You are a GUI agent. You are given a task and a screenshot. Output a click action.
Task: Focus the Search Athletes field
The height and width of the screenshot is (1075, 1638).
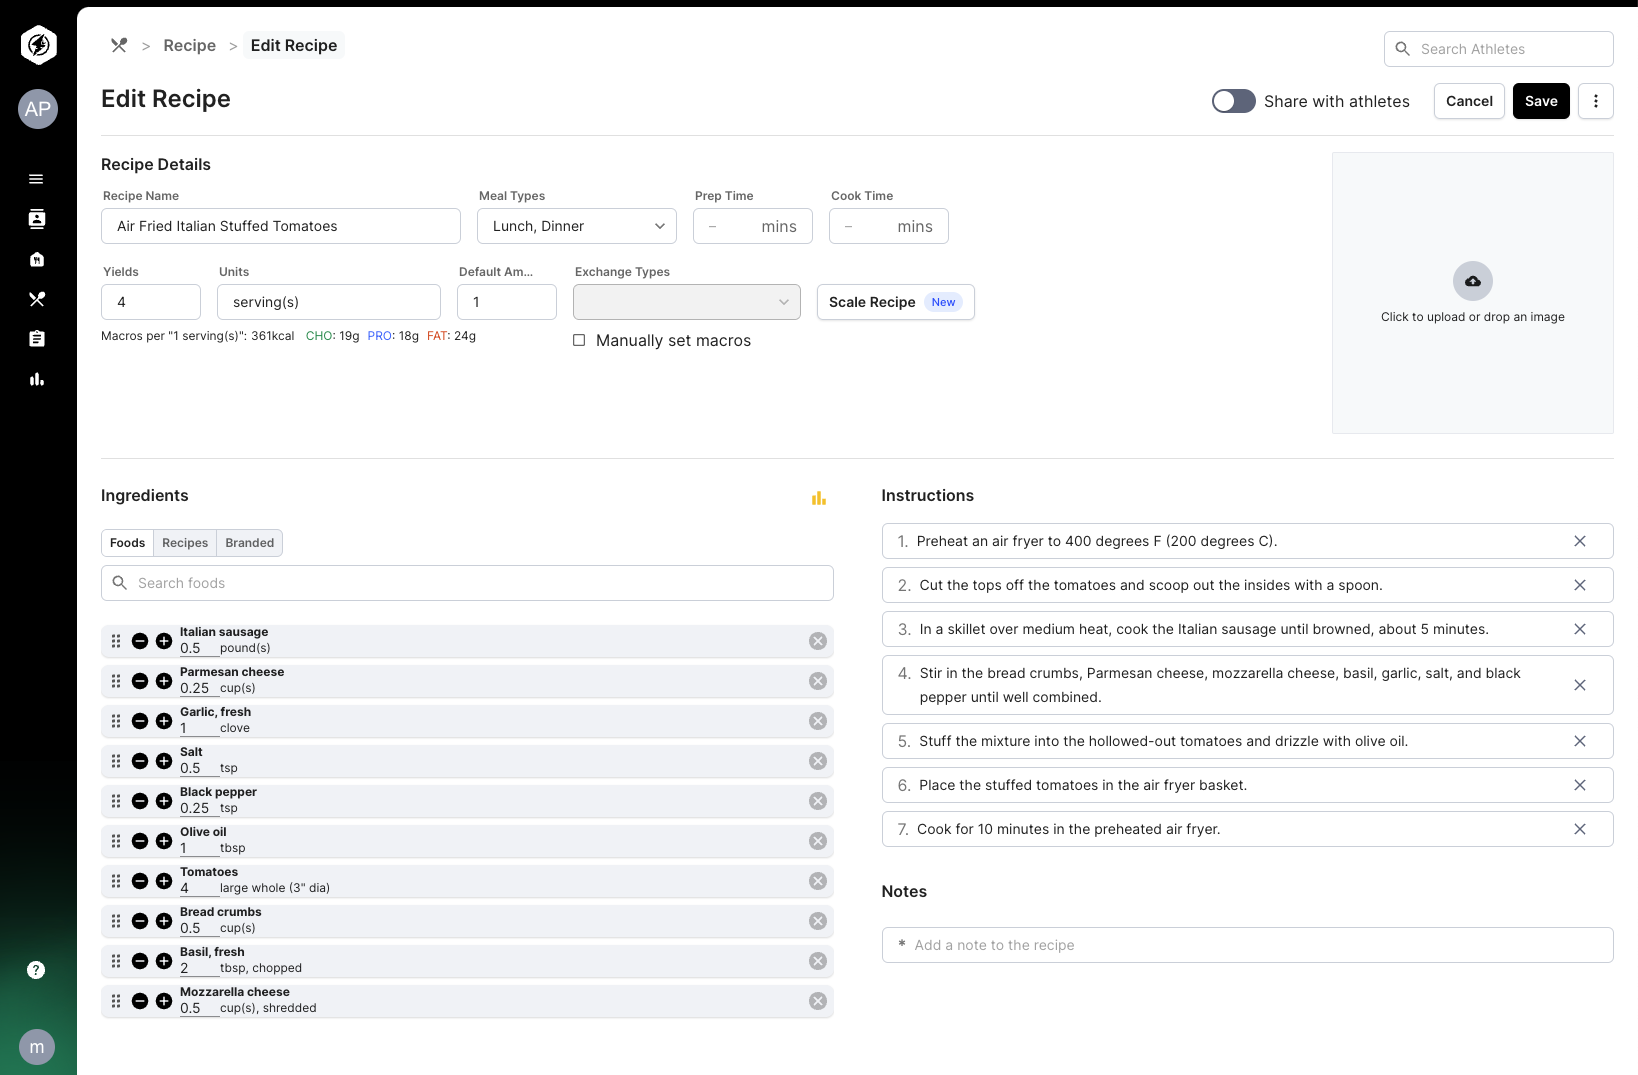click(x=1499, y=49)
